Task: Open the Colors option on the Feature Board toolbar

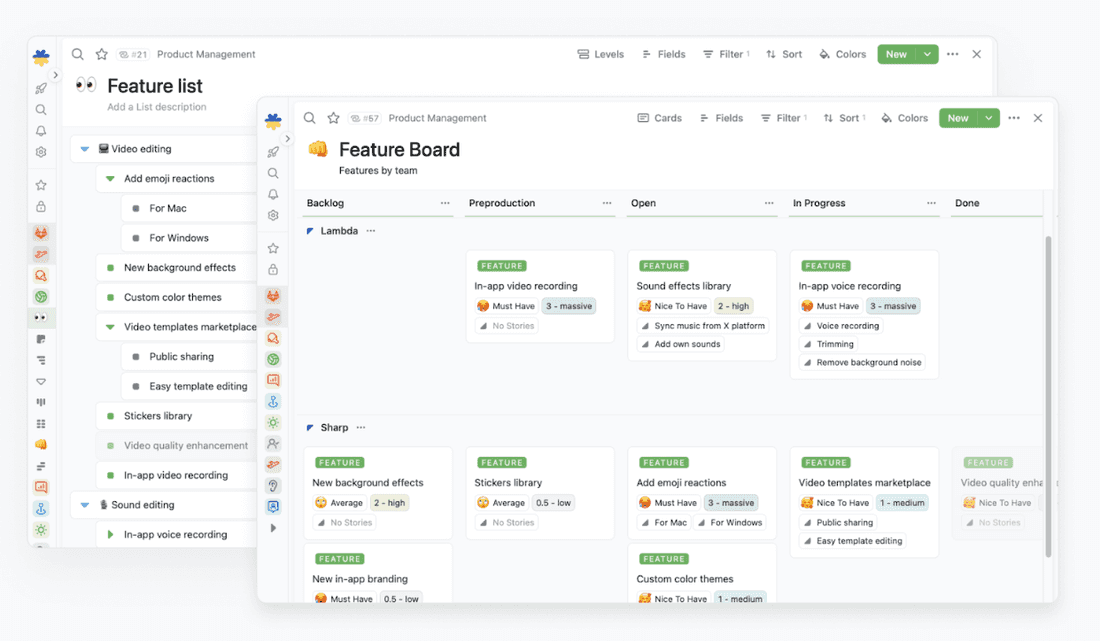Action: pos(904,117)
